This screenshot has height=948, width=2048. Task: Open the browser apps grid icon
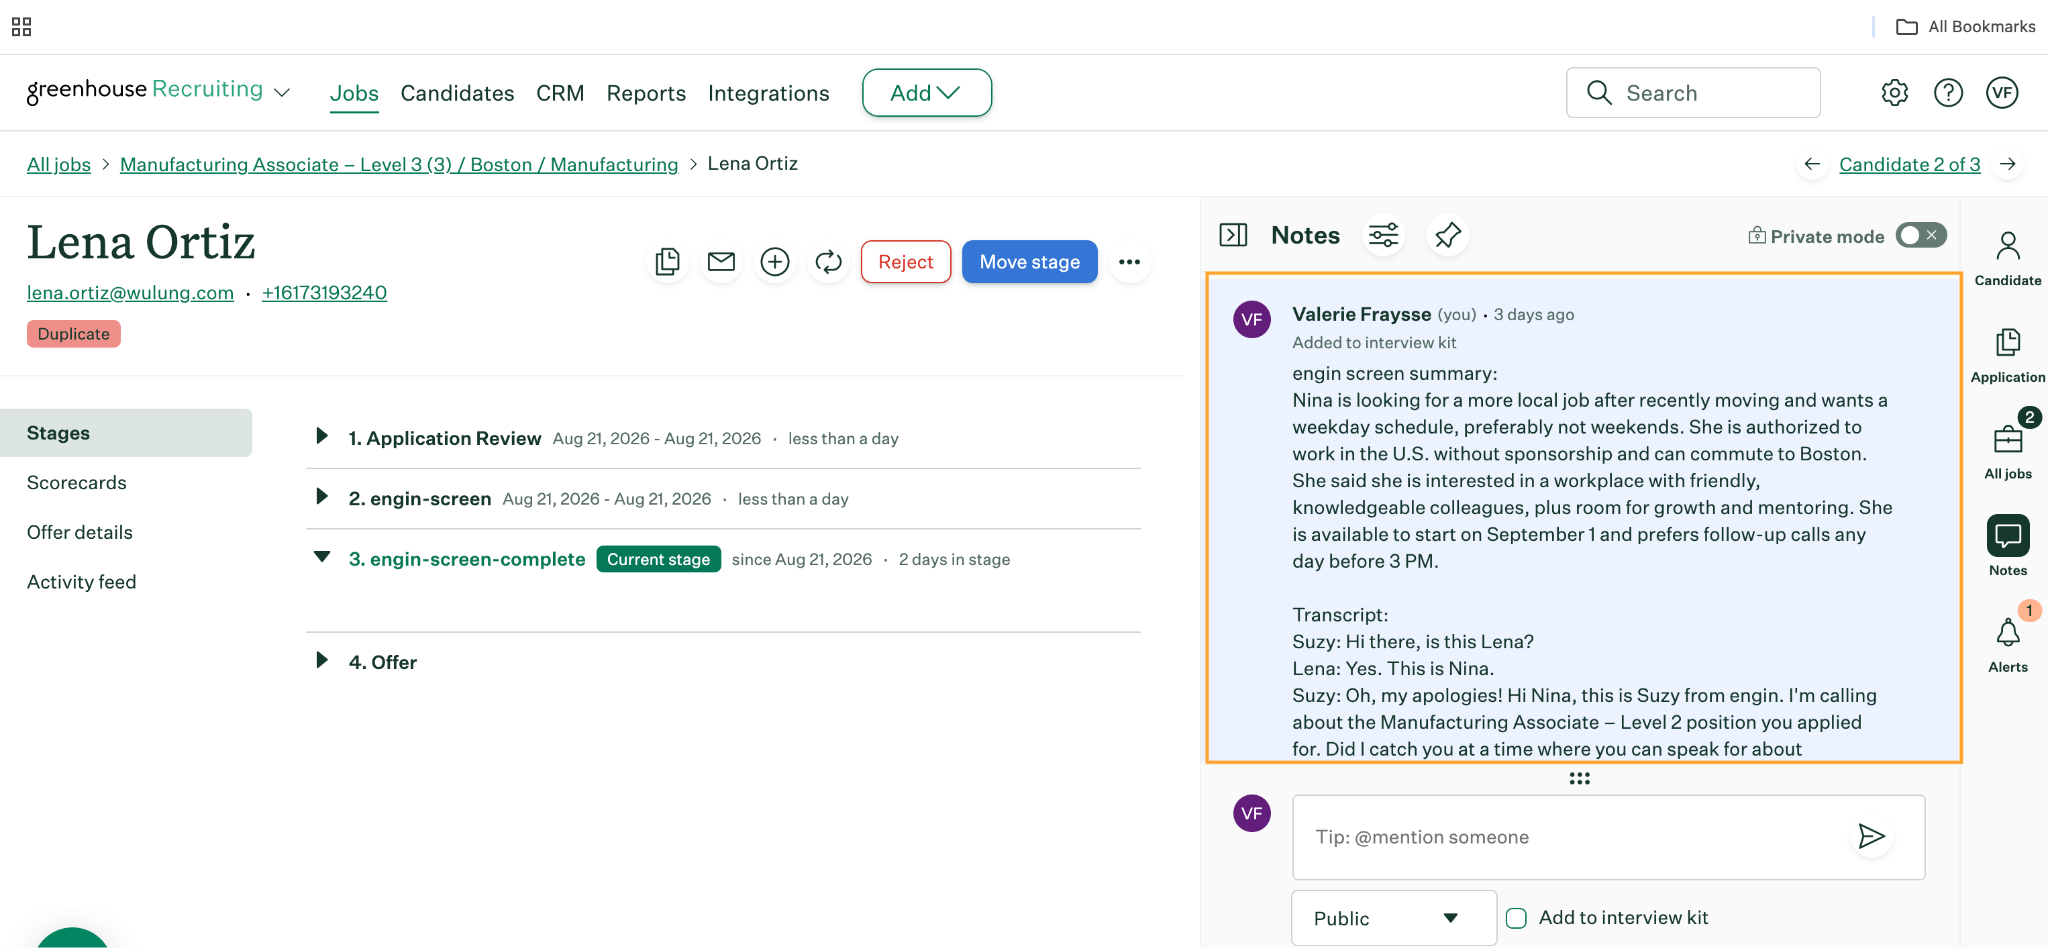click(21, 27)
